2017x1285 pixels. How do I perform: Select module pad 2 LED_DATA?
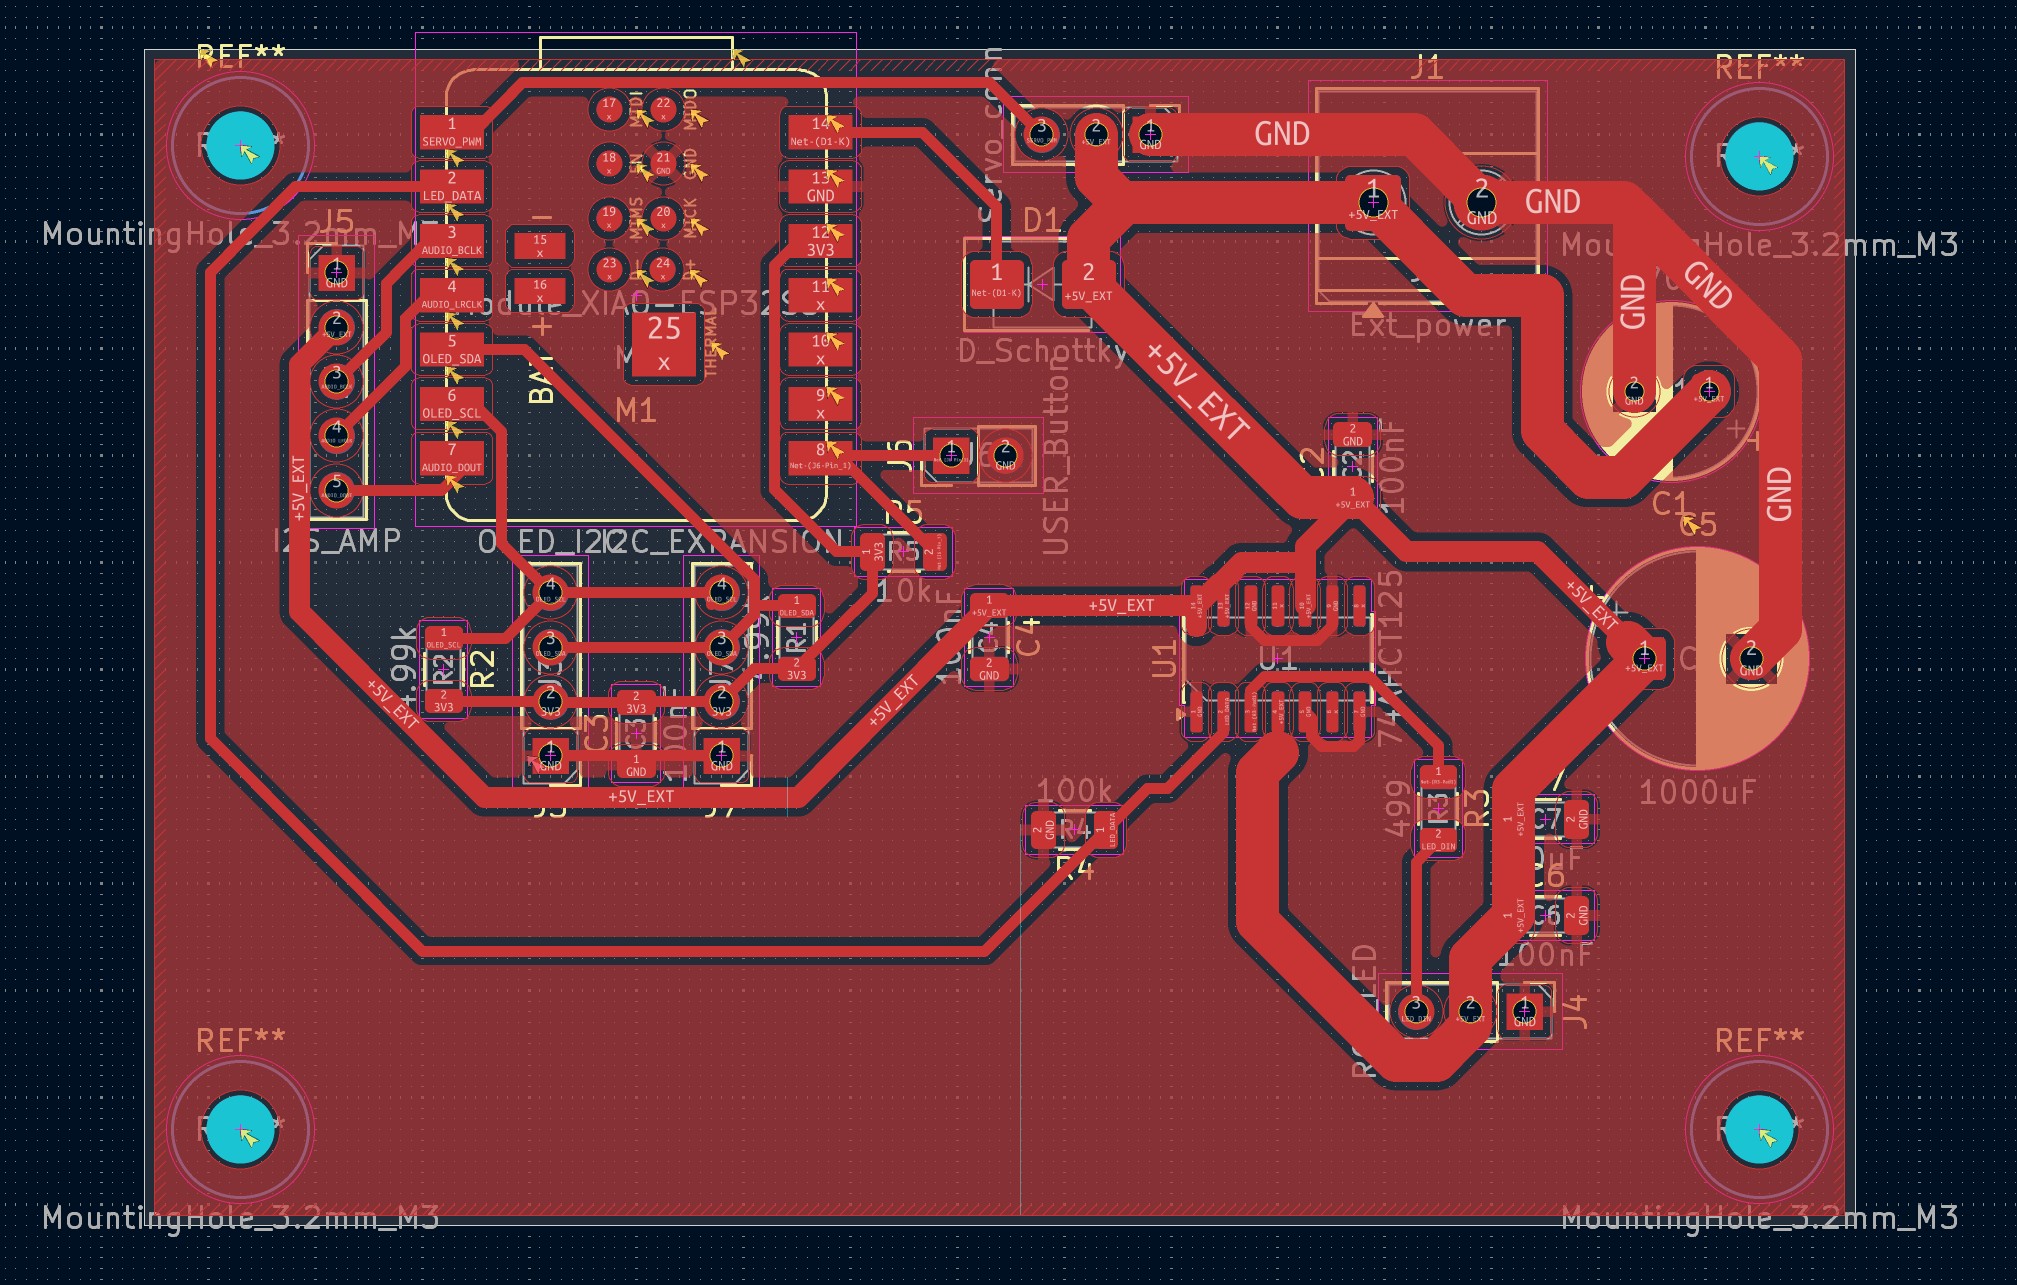[x=452, y=187]
